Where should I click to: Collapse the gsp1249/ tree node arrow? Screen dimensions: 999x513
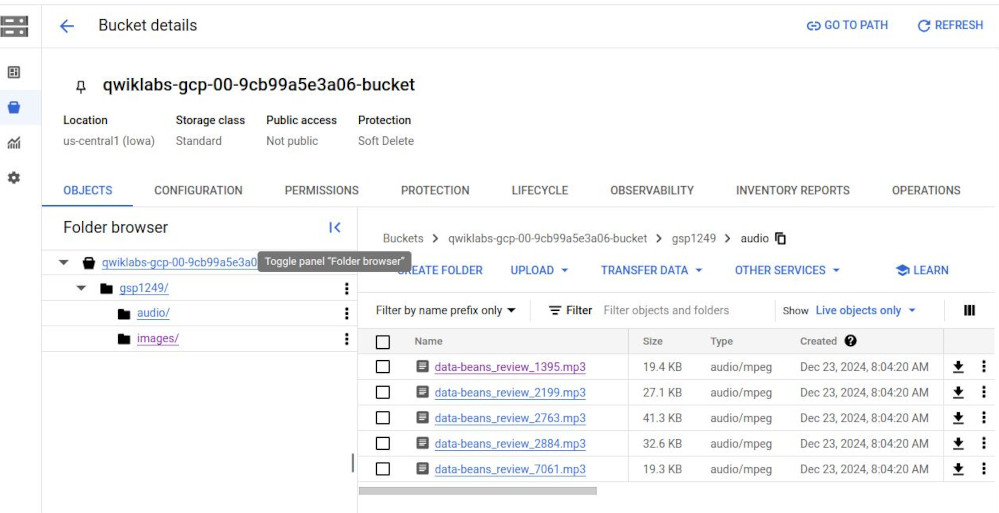click(x=81, y=288)
